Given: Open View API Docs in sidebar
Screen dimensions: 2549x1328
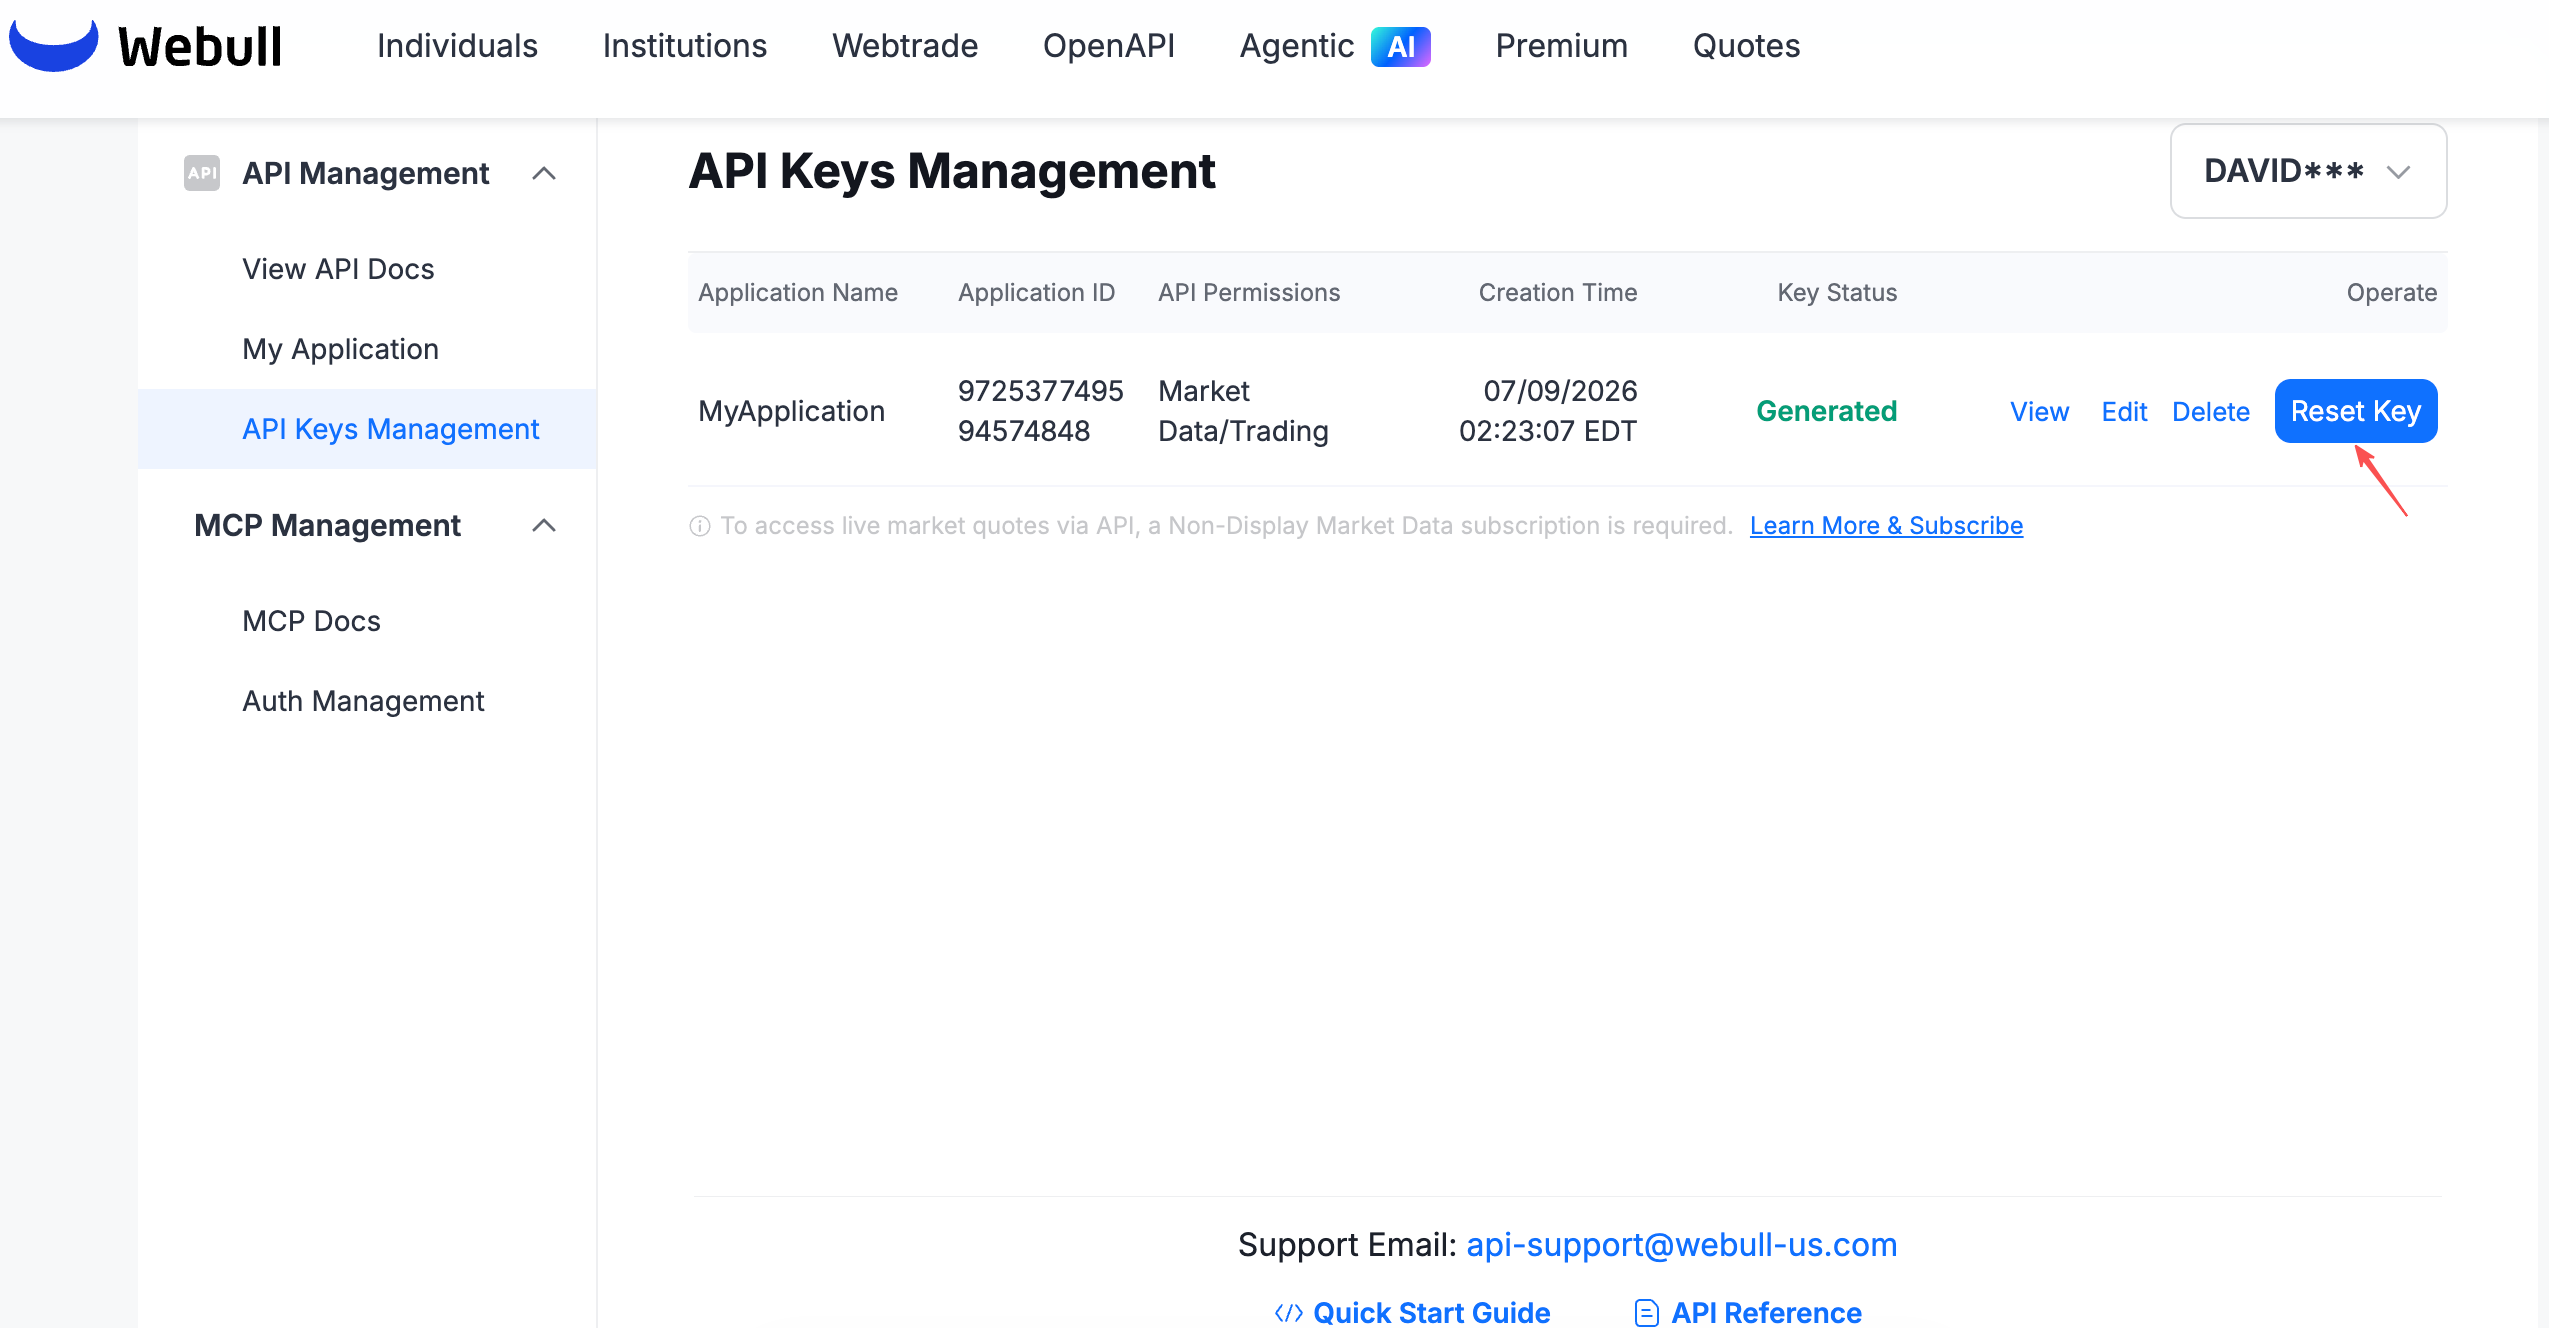Looking at the screenshot, I should click(338, 269).
